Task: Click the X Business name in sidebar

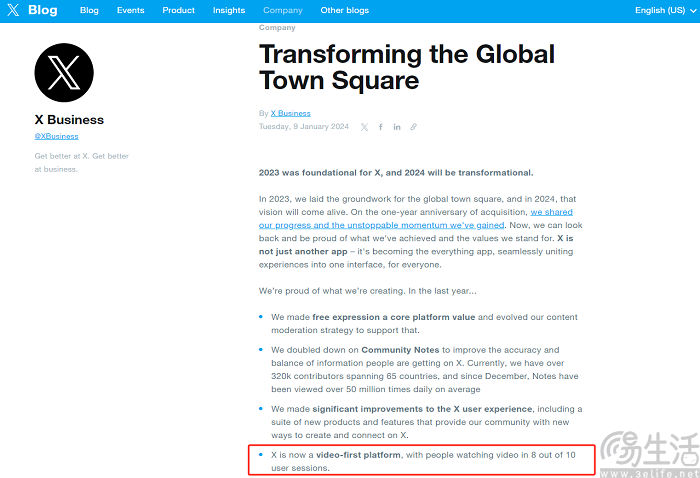Action: point(69,120)
